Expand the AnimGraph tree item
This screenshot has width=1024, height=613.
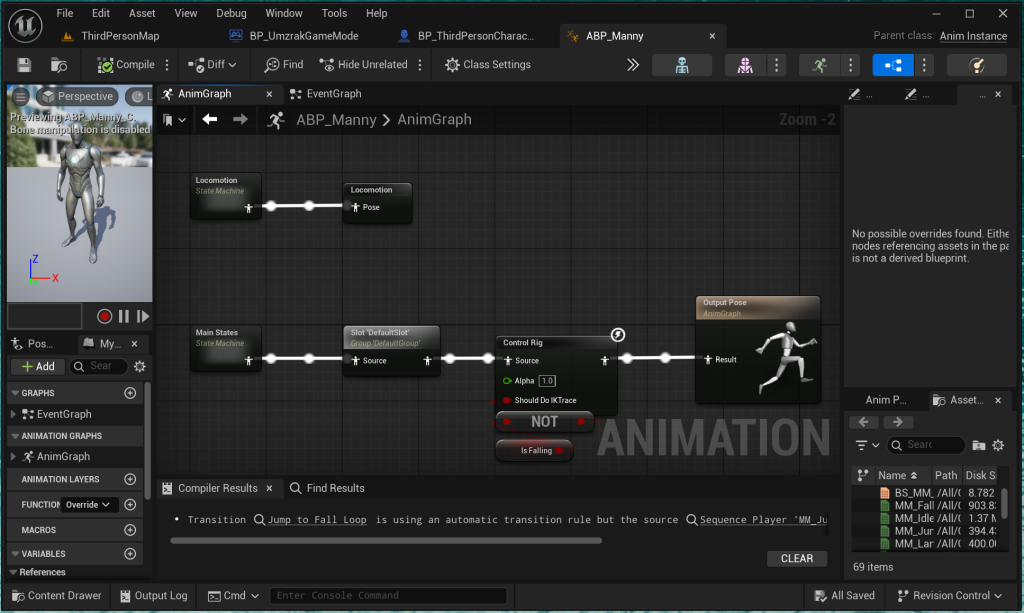14,456
